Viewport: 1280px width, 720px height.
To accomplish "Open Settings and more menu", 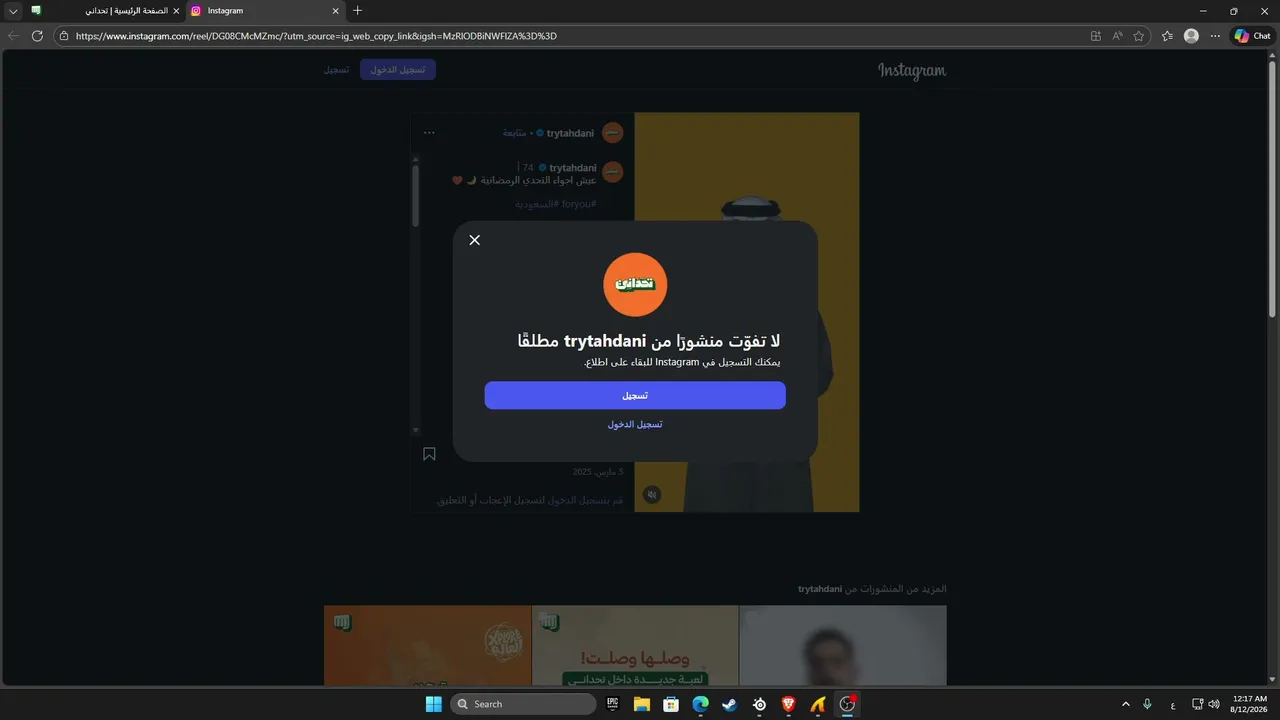I will (x=1215, y=36).
